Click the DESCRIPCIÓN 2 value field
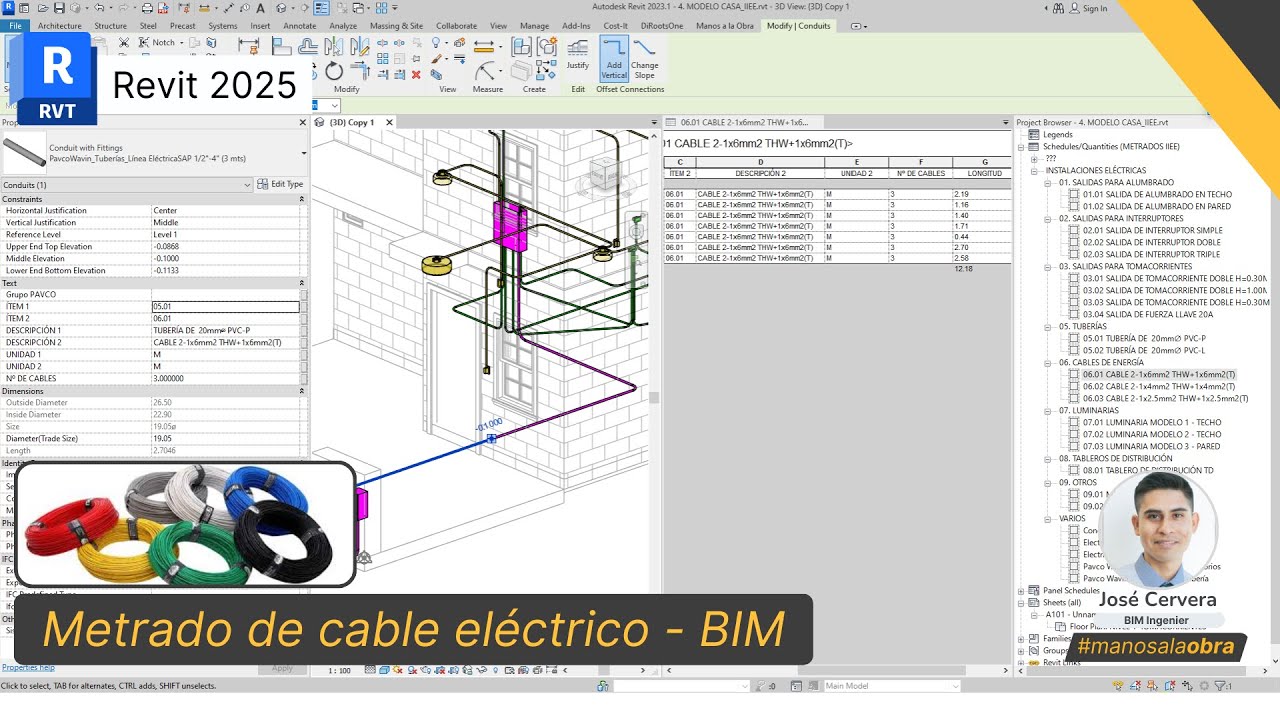 [x=225, y=343]
